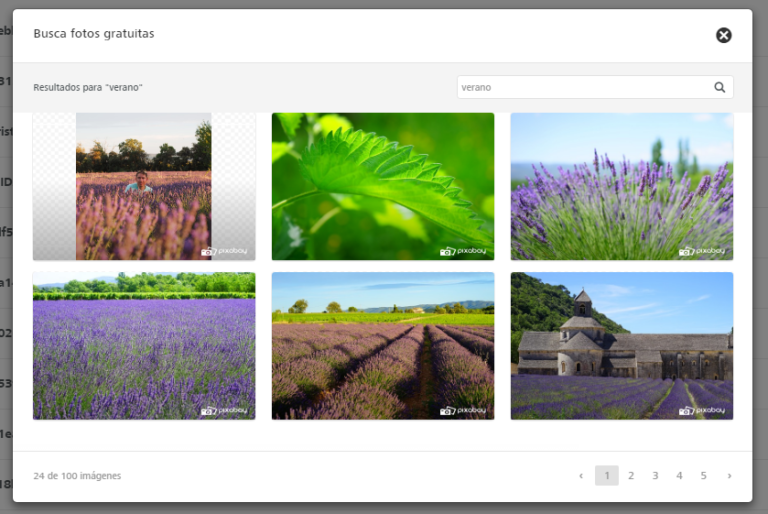The height and width of the screenshot is (514, 768).
Task: Click Pixabay logo on nettle leaf photo
Action: pyautogui.click(x=463, y=251)
